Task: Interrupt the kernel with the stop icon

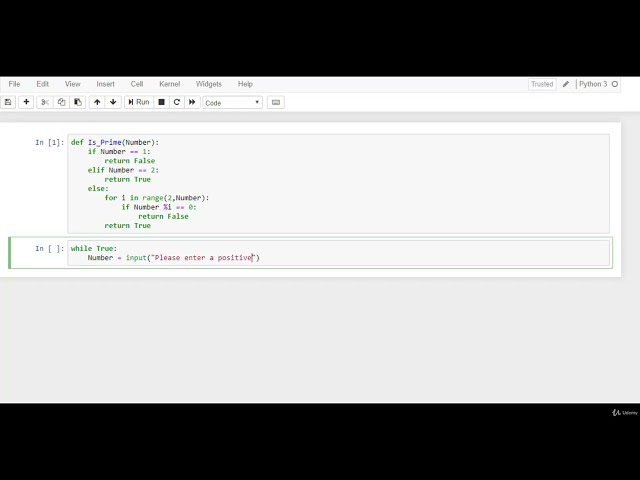Action: point(161,102)
